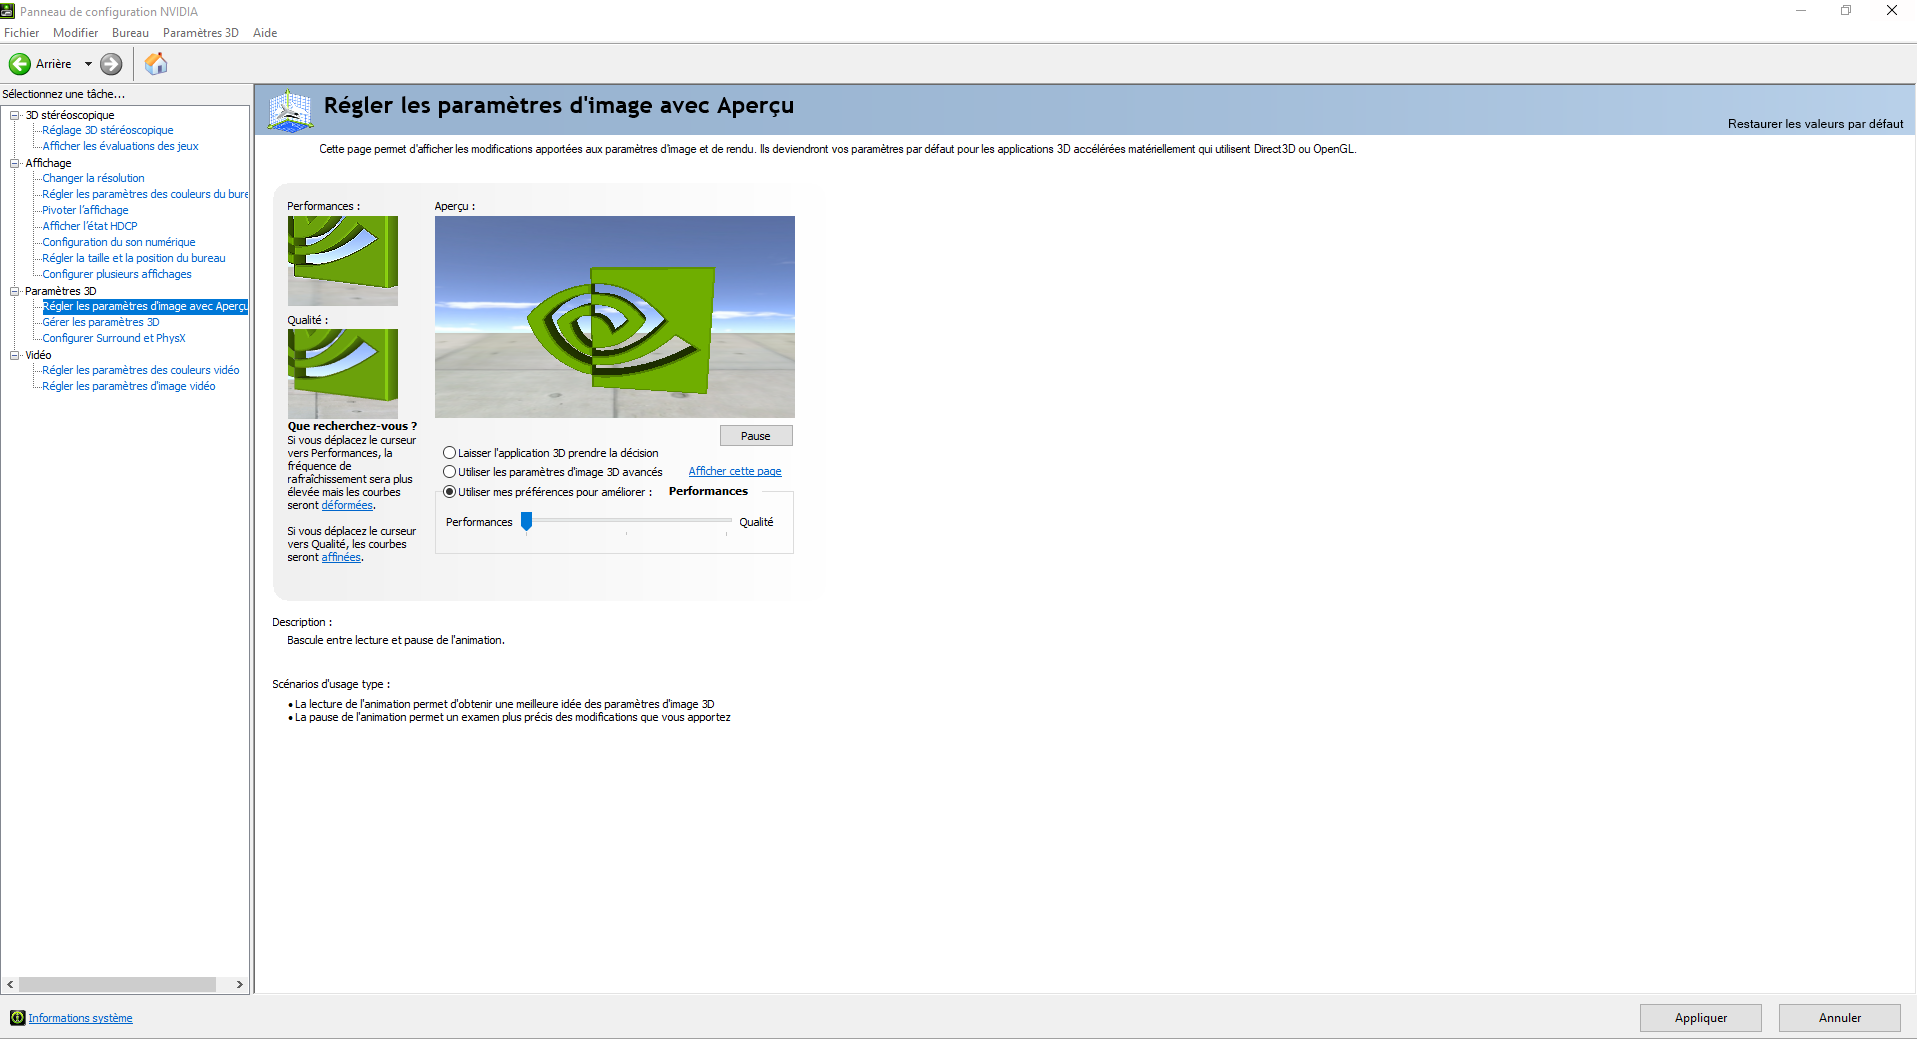Click the 3D stéréoscopique category label
Image resolution: width=1917 pixels, height=1039 pixels.
click(70, 115)
